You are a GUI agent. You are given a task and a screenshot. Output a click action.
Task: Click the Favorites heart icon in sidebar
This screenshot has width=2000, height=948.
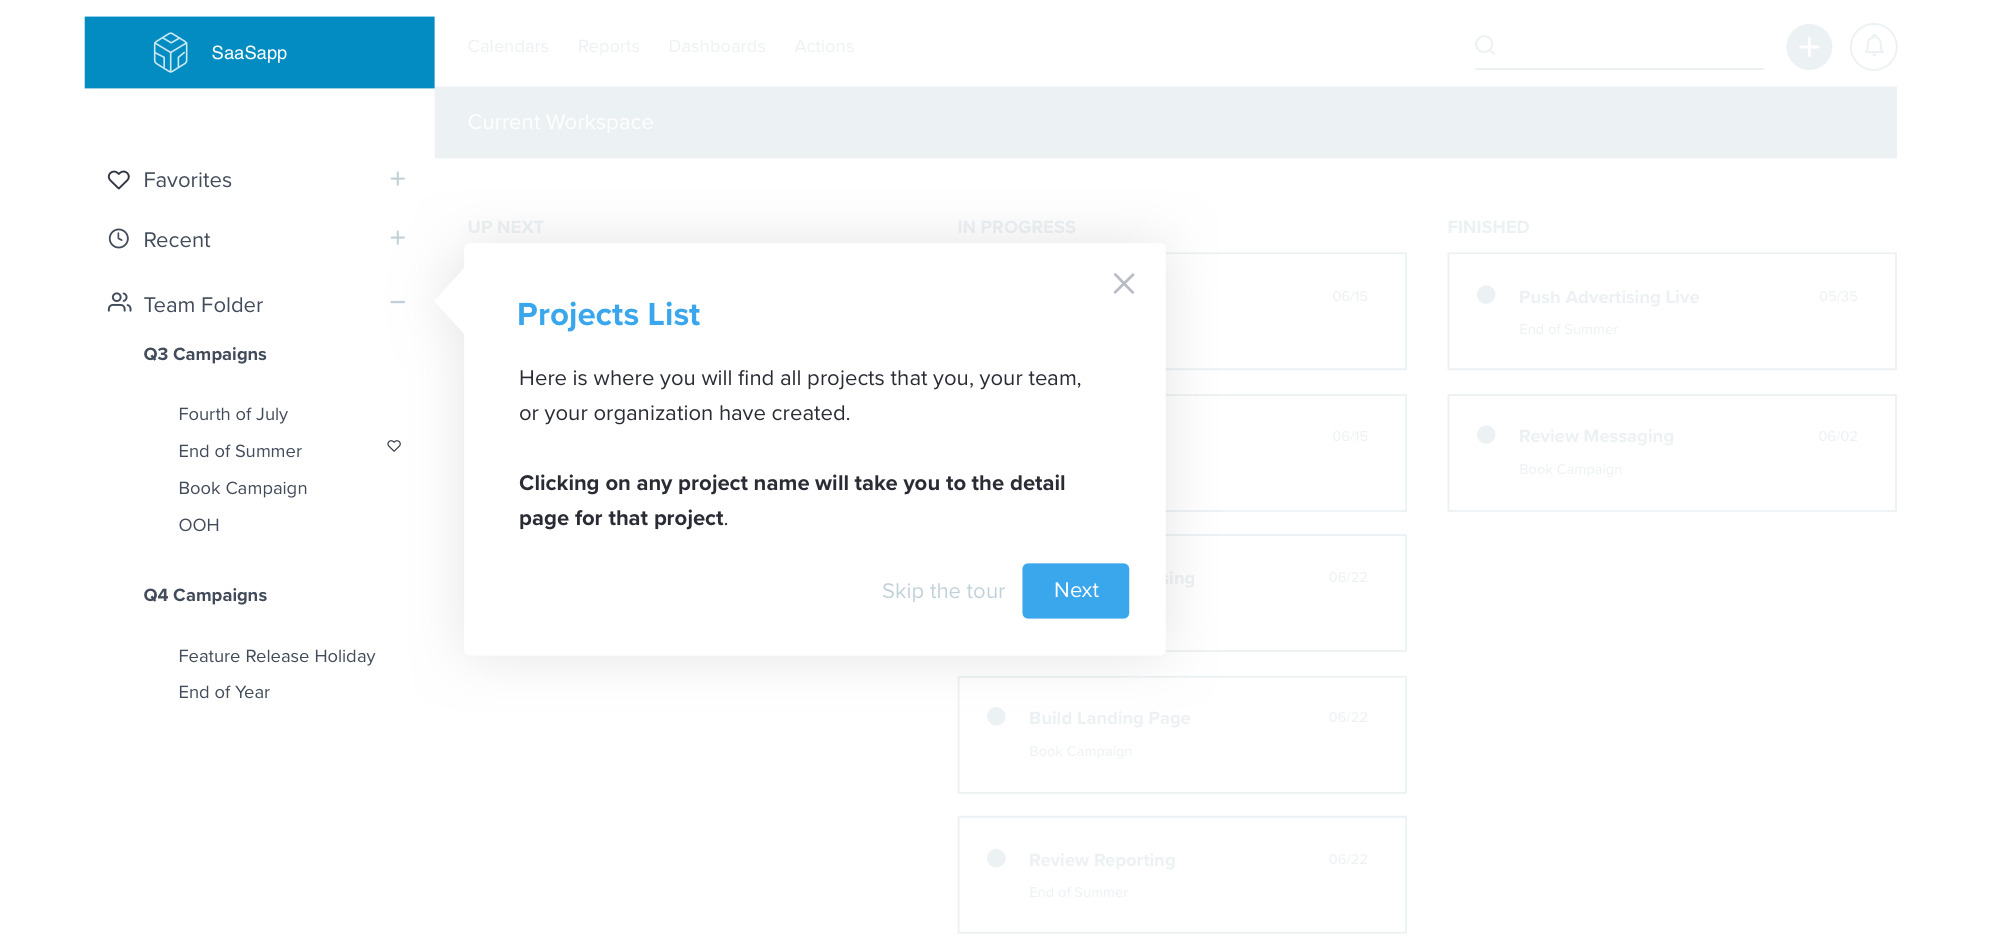tap(119, 180)
